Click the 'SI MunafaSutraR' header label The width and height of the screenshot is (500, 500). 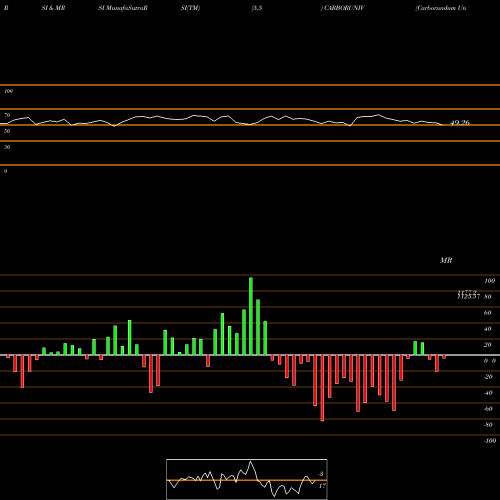(123, 8)
